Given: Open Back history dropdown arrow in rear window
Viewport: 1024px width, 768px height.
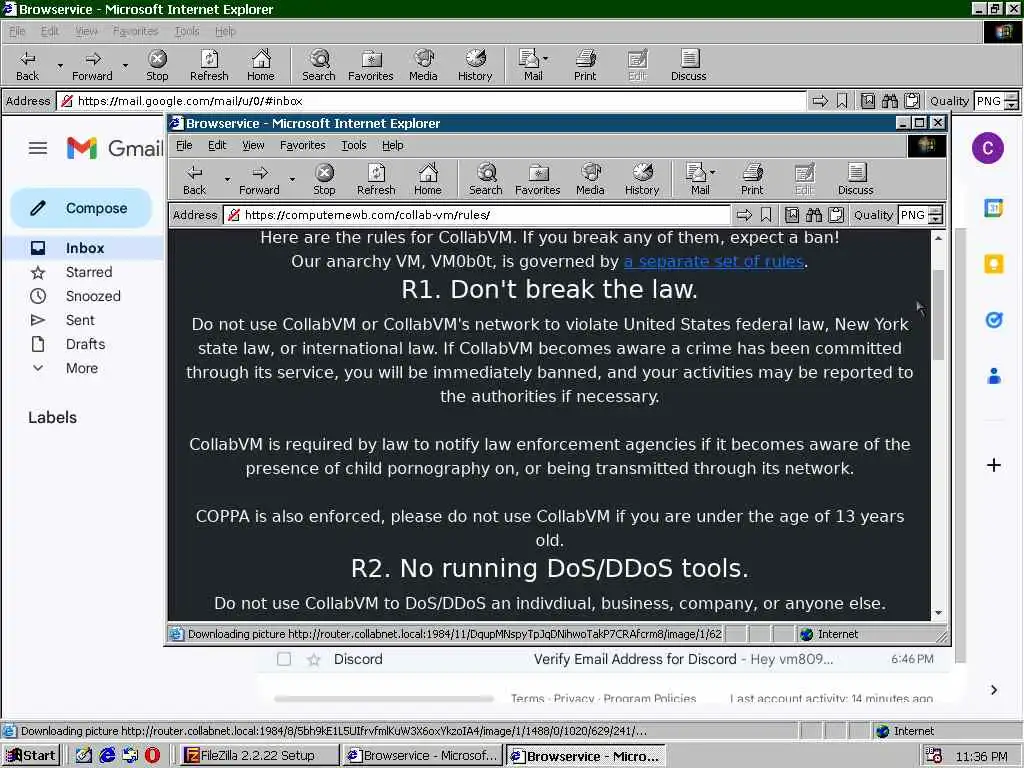Looking at the screenshot, I should point(60,65).
